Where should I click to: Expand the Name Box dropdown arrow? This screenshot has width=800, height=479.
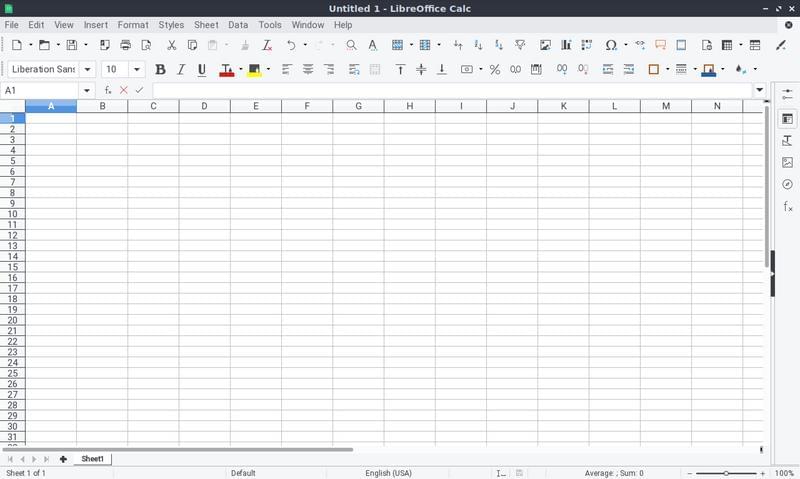[87, 90]
